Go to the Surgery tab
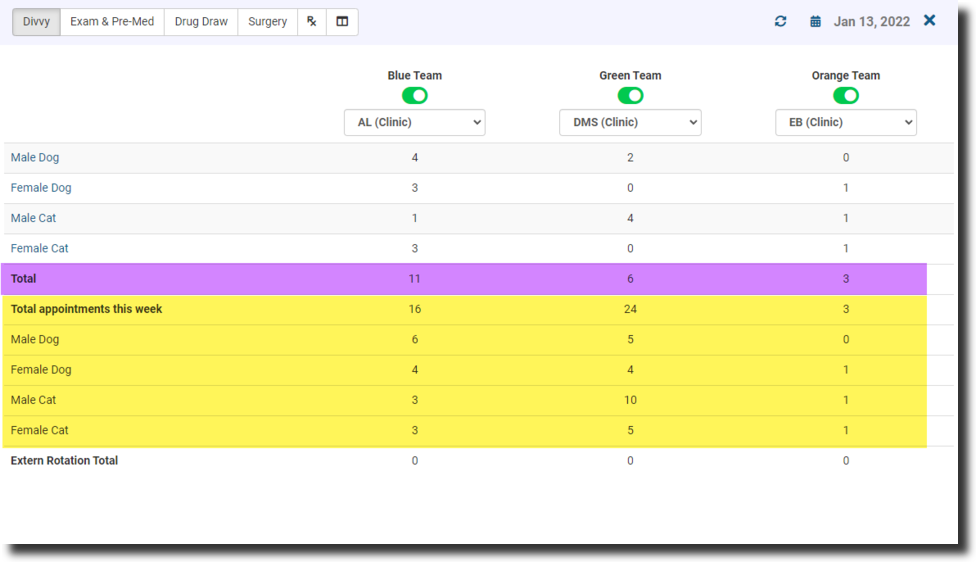The width and height of the screenshot is (976, 562). pyautogui.click(x=267, y=21)
